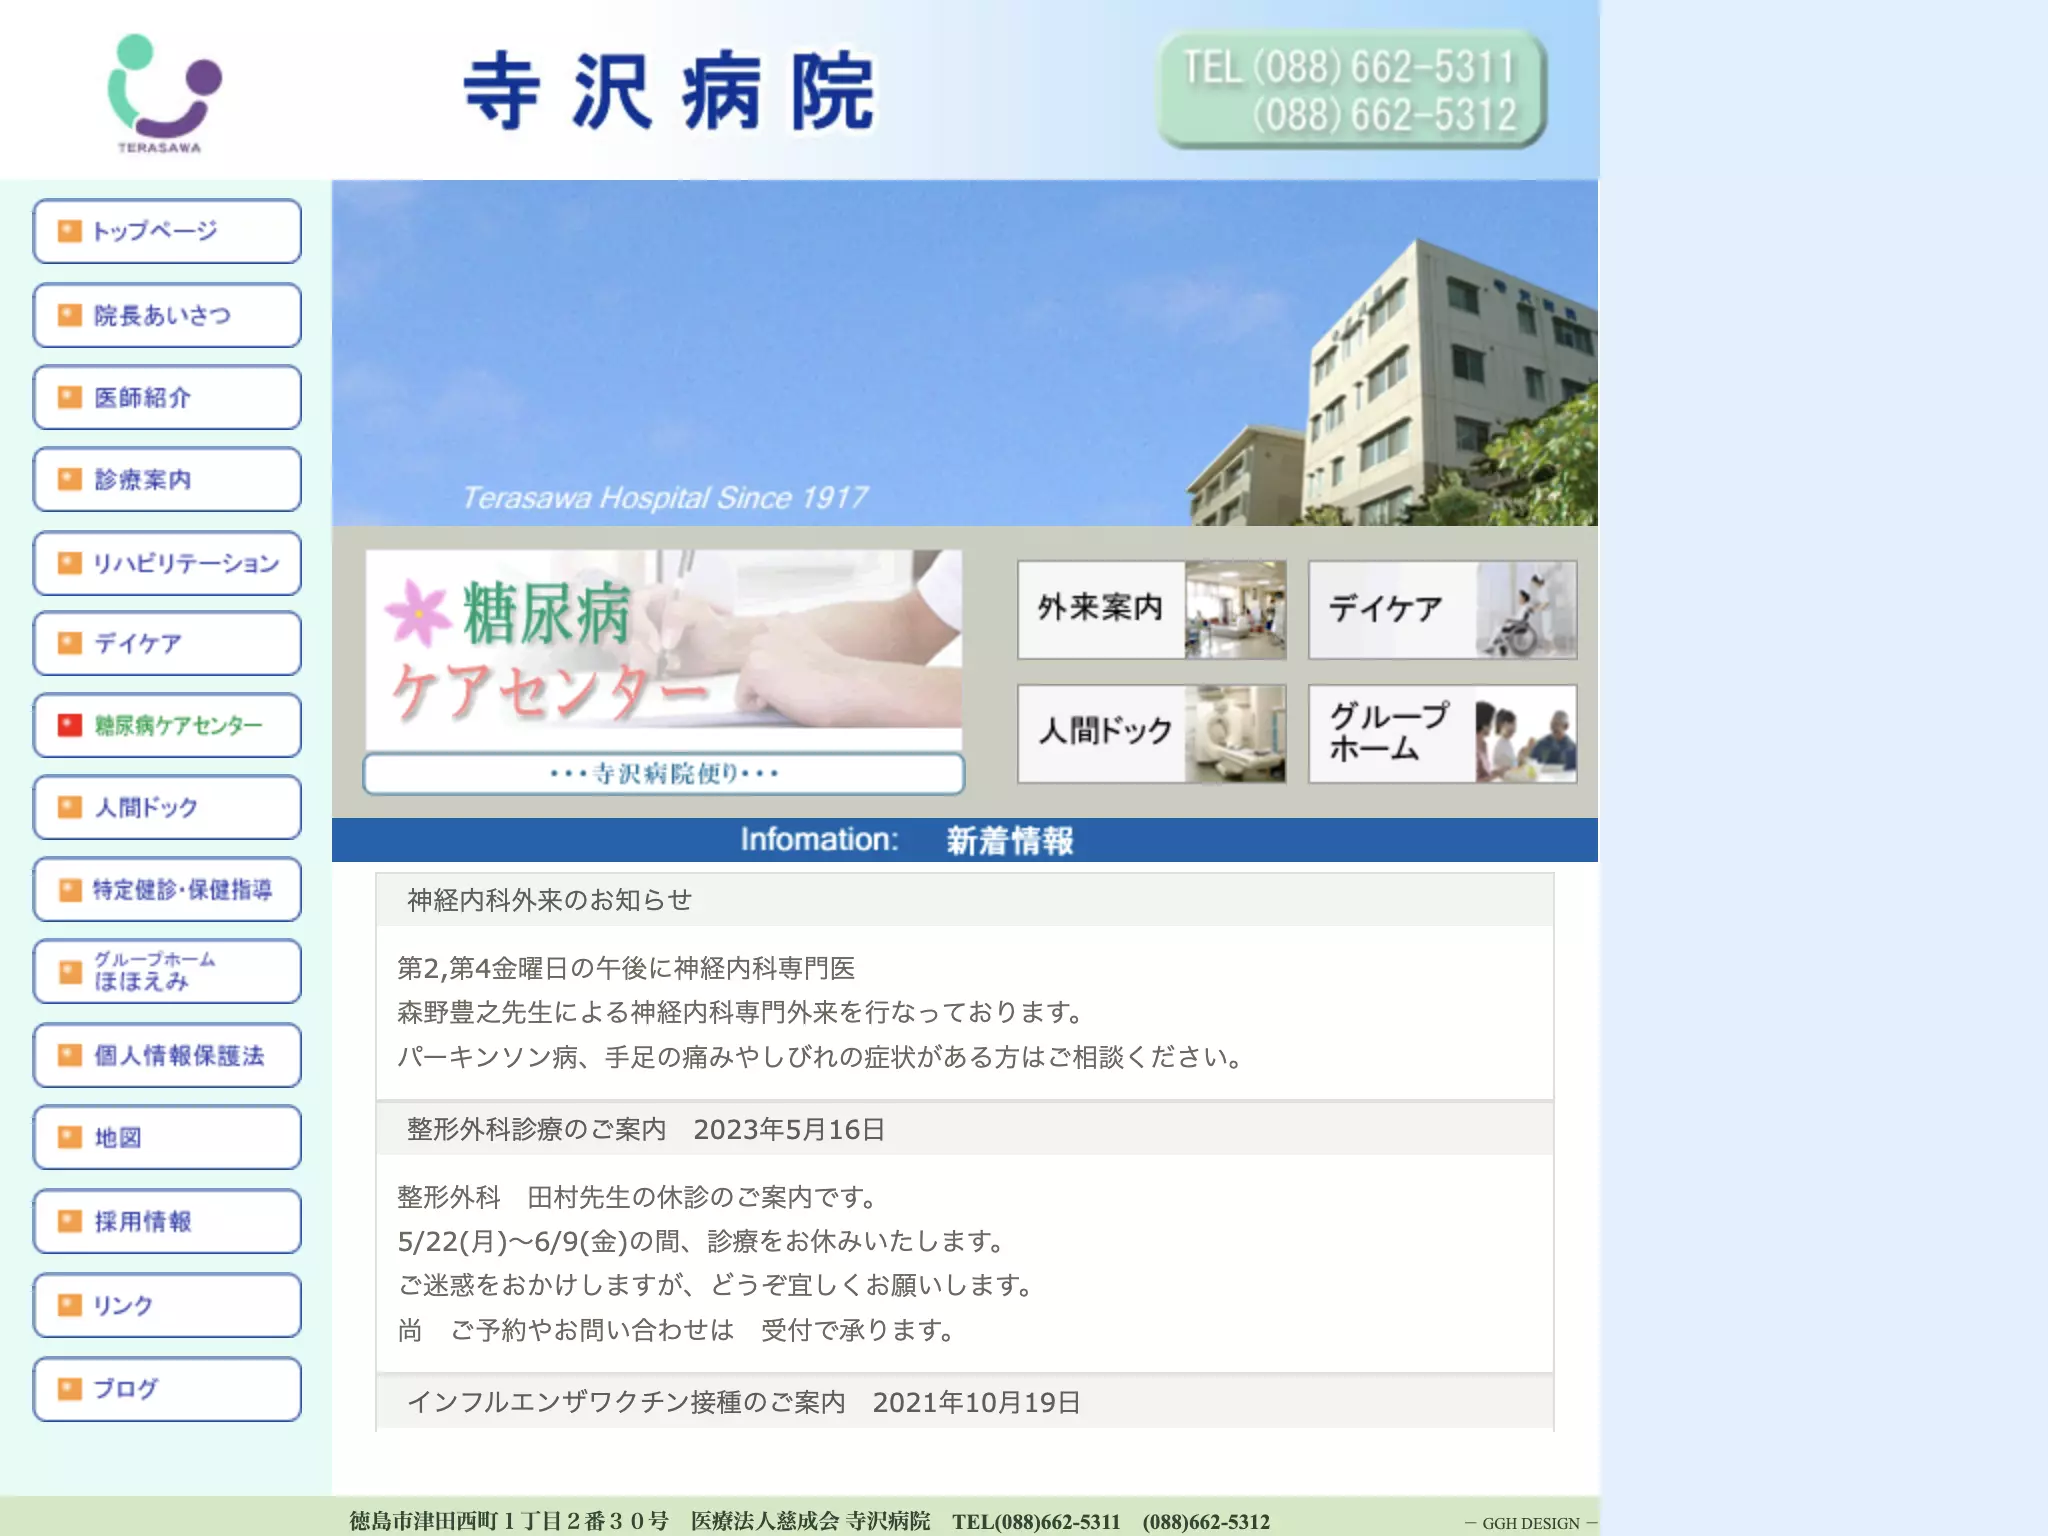Click the hospital building header photo
Viewport: 2048px width, 1536px height.
[965, 353]
